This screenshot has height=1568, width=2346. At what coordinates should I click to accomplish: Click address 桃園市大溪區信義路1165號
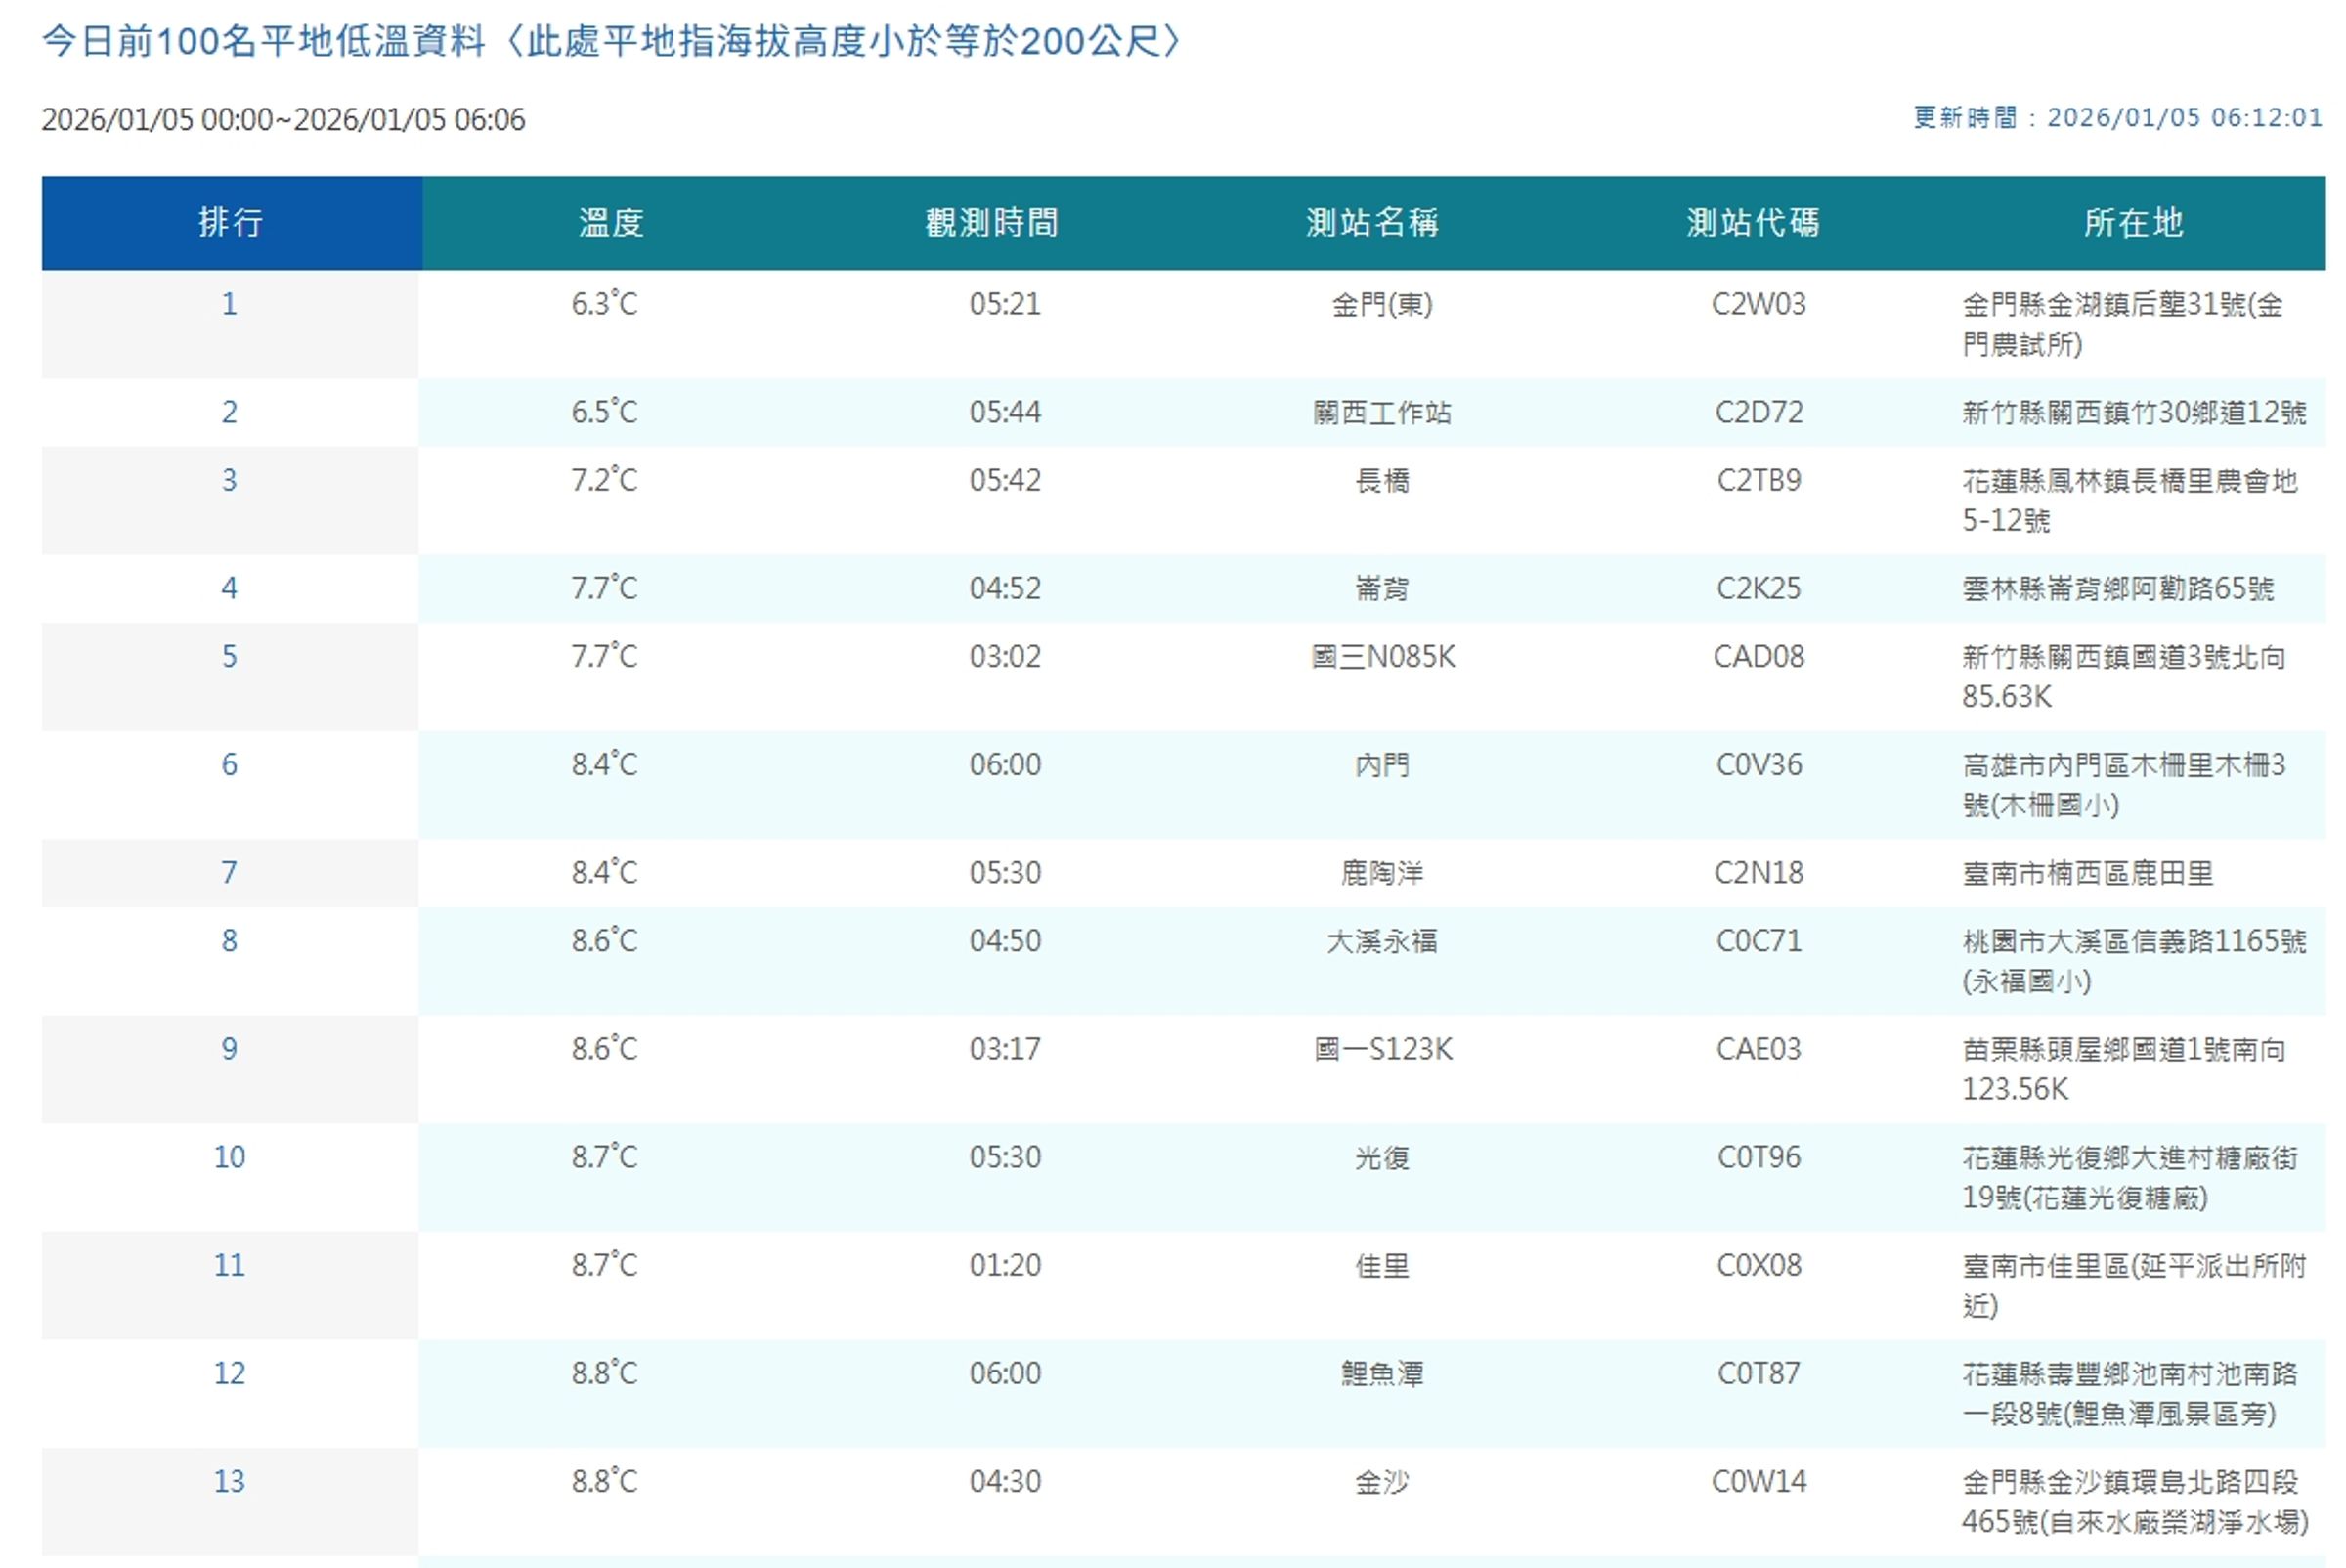click(x=2134, y=961)
